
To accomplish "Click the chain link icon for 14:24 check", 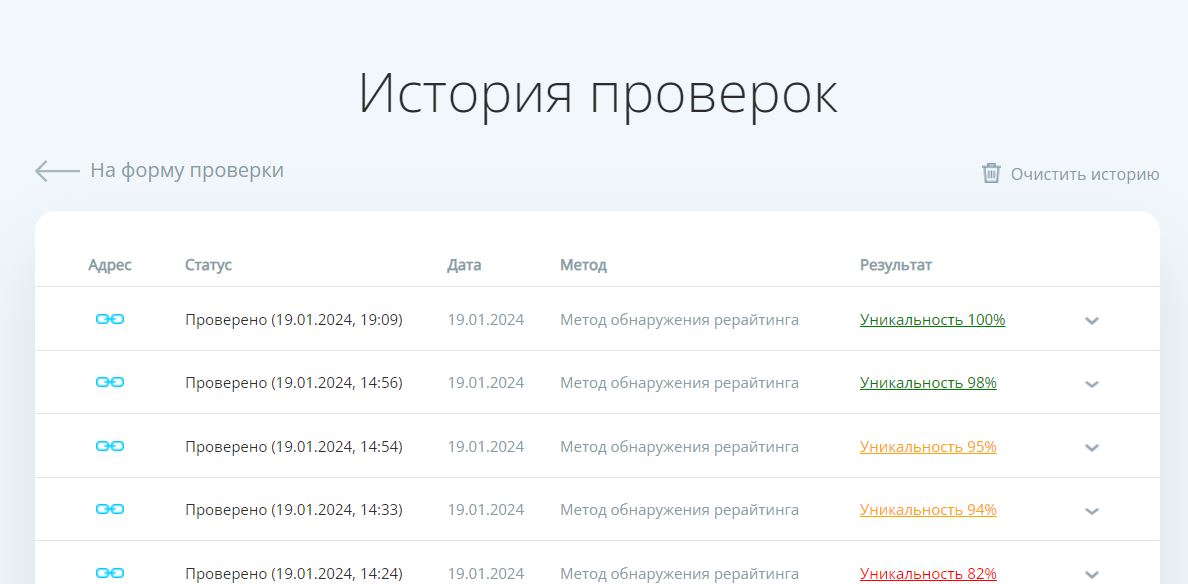I will [x=110, y=572].
